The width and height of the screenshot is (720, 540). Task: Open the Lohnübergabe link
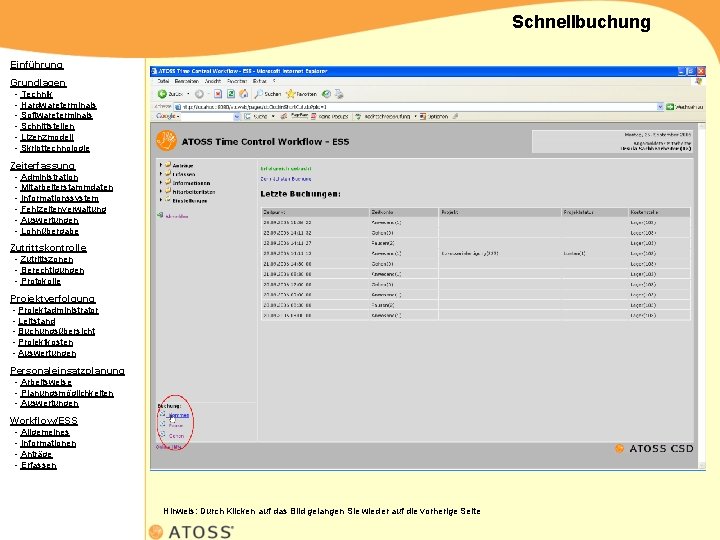(x=50, y=231)
